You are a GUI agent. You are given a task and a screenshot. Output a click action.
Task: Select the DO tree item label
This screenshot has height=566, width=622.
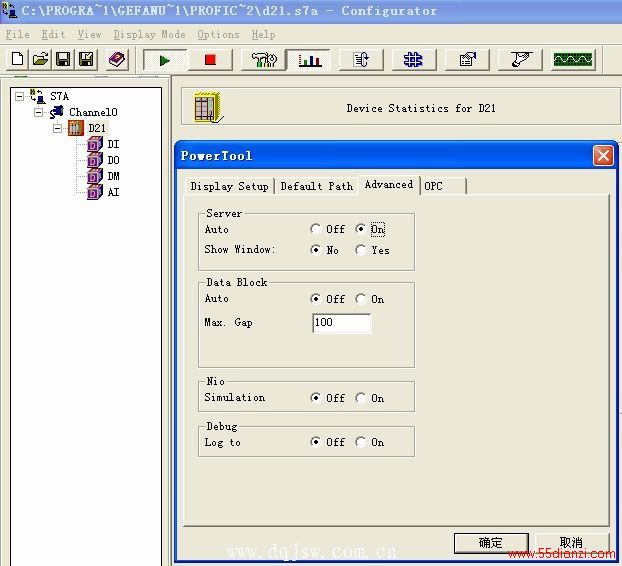(113, 160)
